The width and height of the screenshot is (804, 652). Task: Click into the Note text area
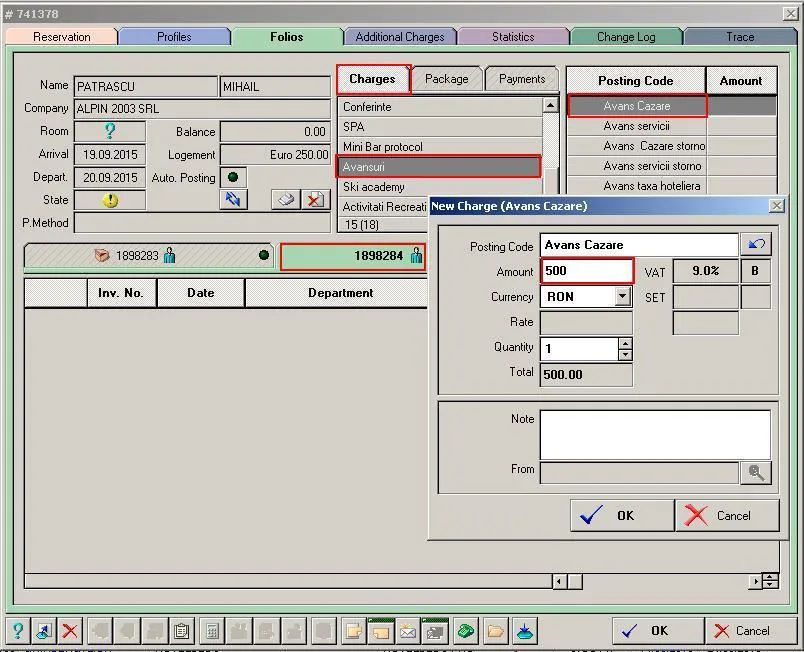point(655,435)
